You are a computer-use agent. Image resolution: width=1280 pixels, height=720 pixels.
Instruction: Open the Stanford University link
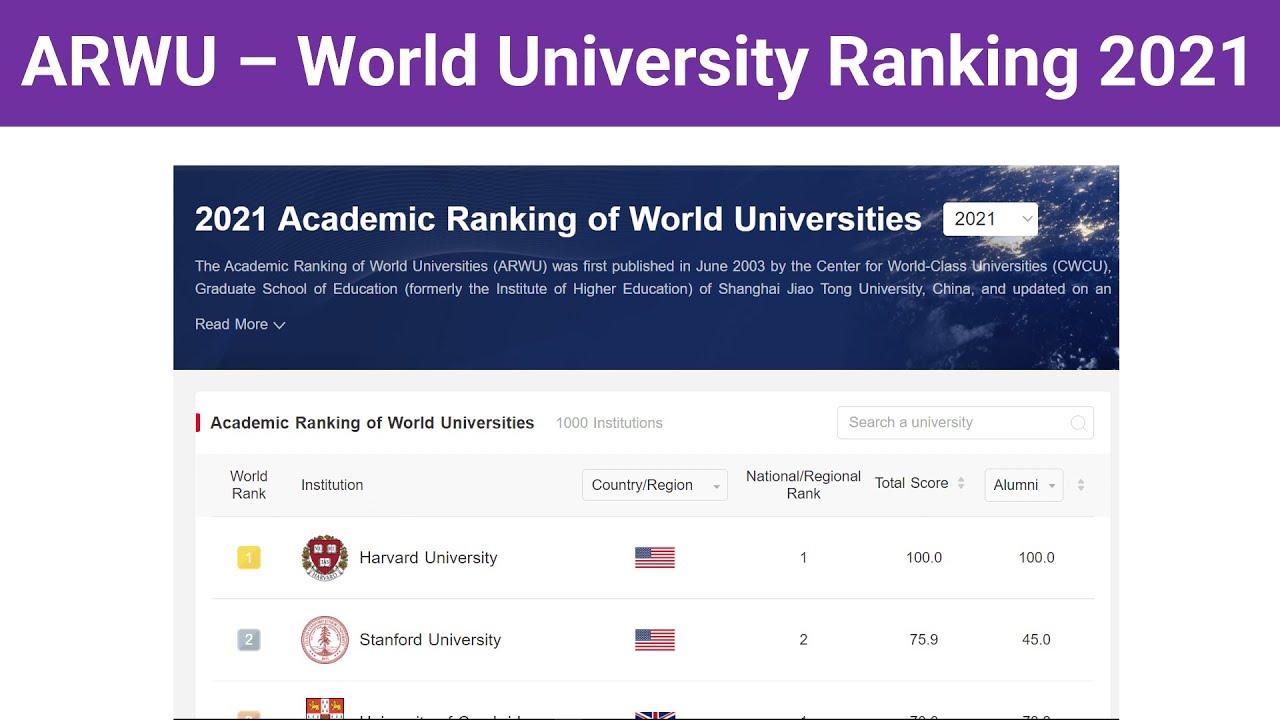[430, 640]
